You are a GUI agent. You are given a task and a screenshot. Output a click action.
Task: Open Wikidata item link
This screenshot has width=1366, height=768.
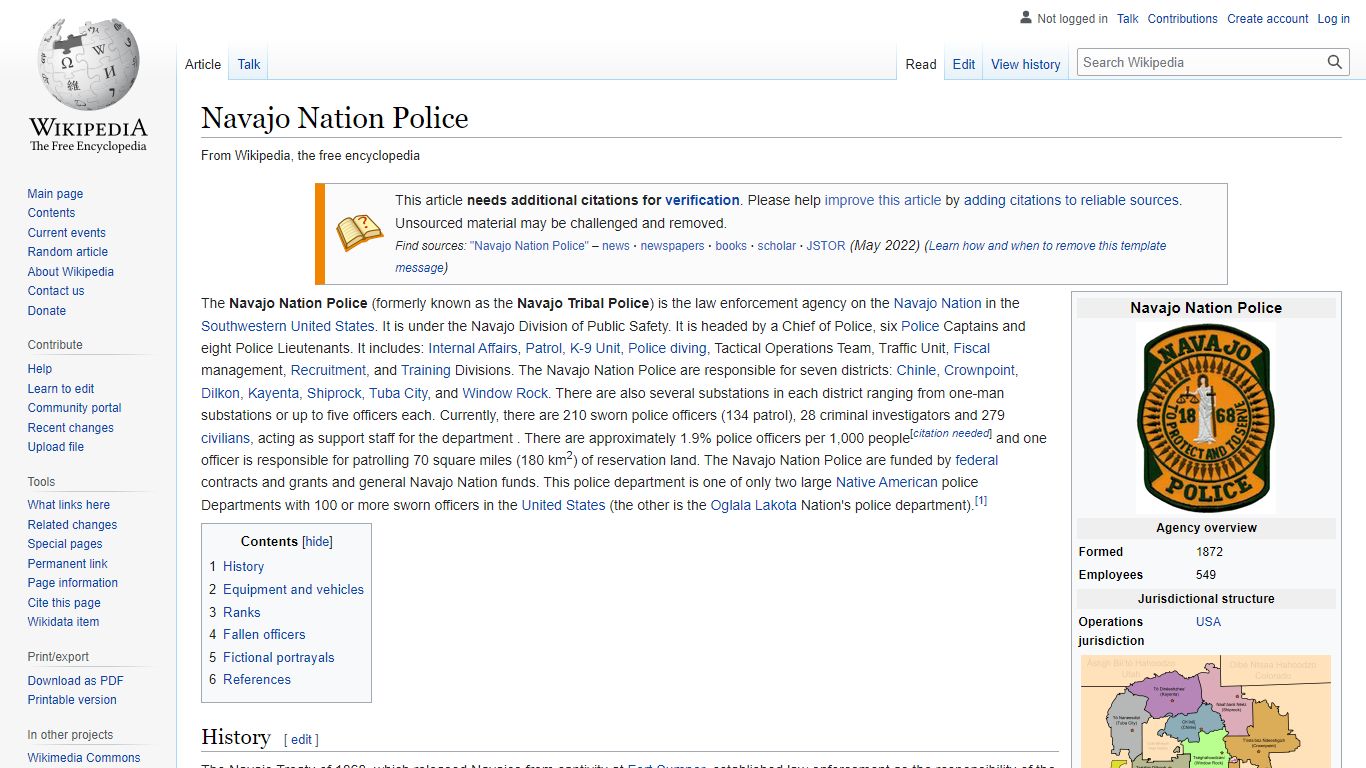pyautogui.click(x=63, y=622)
